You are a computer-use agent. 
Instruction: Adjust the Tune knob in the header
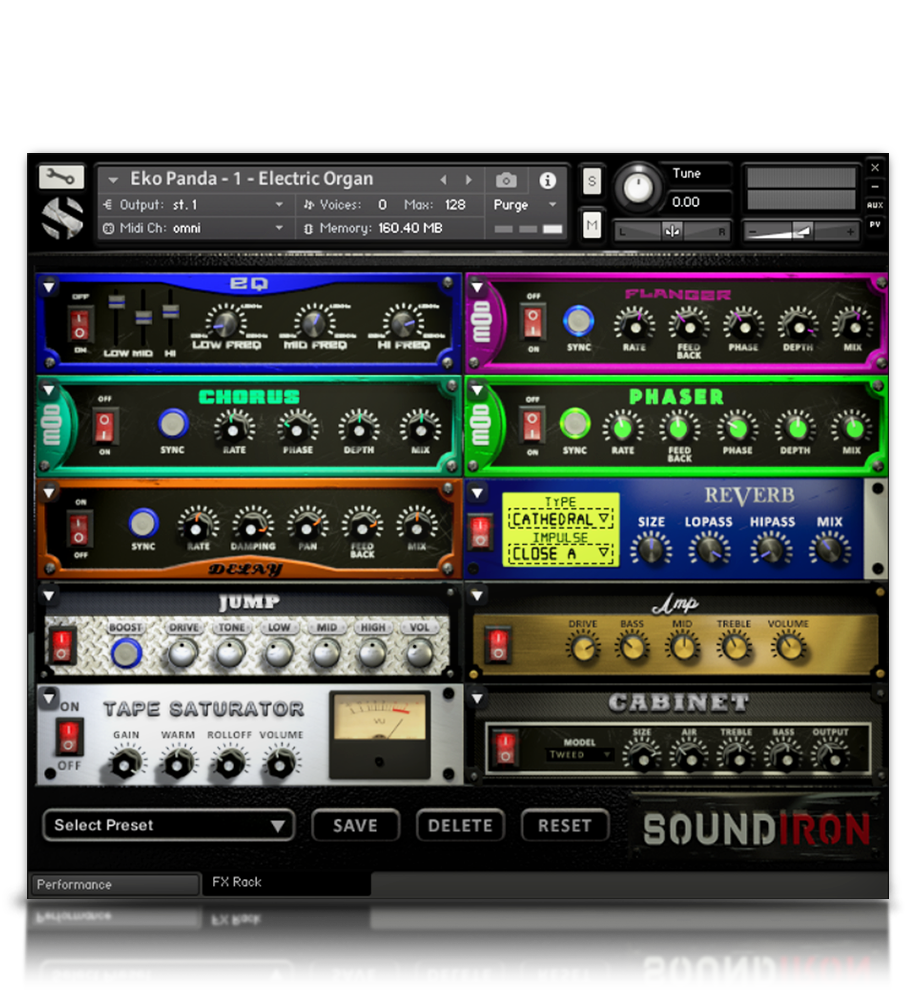tap(638, 187)
